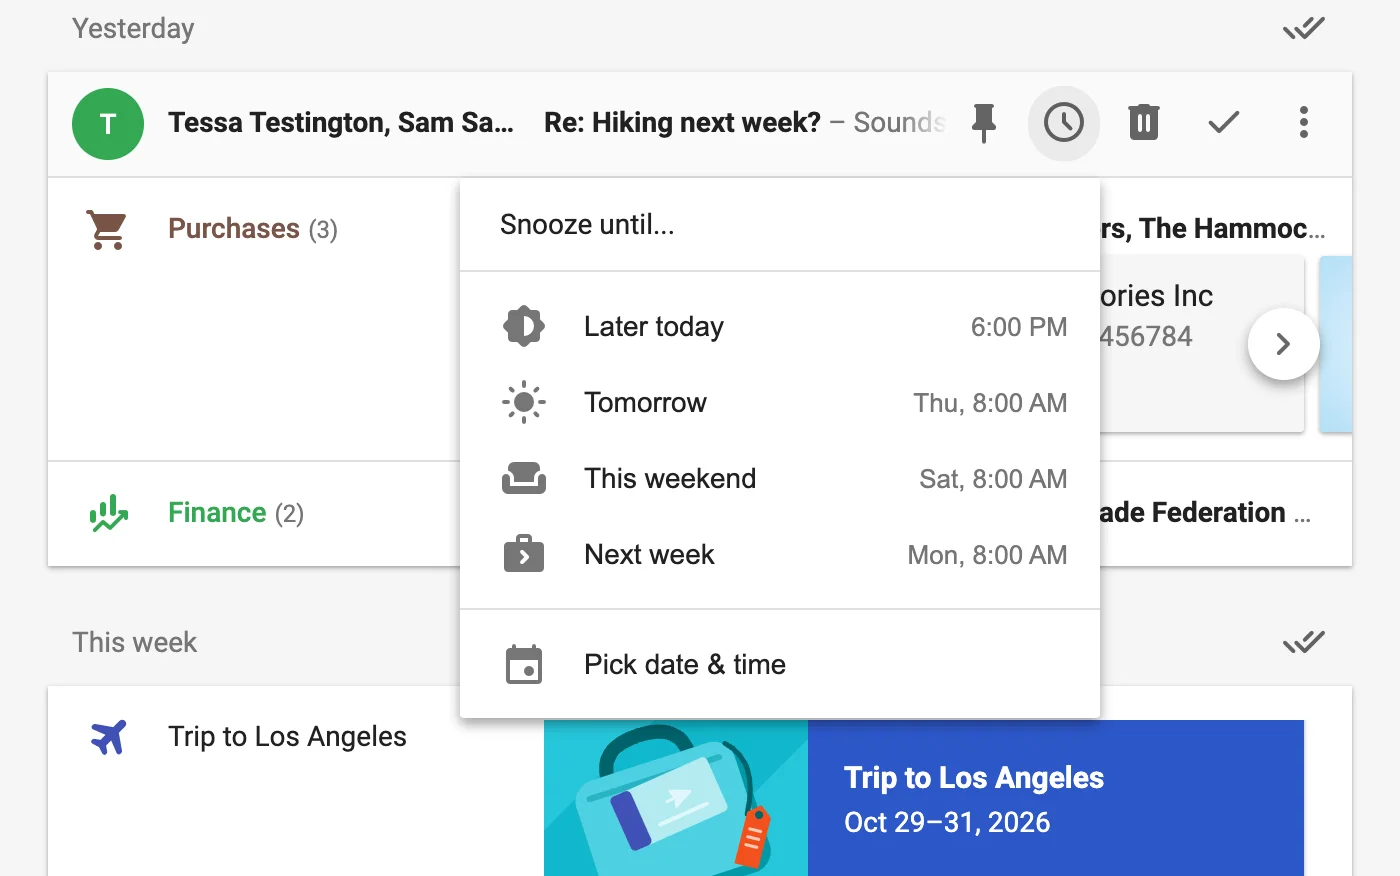The width and height of the screenshot is (1400, 876).
Task: Snooze until Later today
Action: click(x=780, y=327)
